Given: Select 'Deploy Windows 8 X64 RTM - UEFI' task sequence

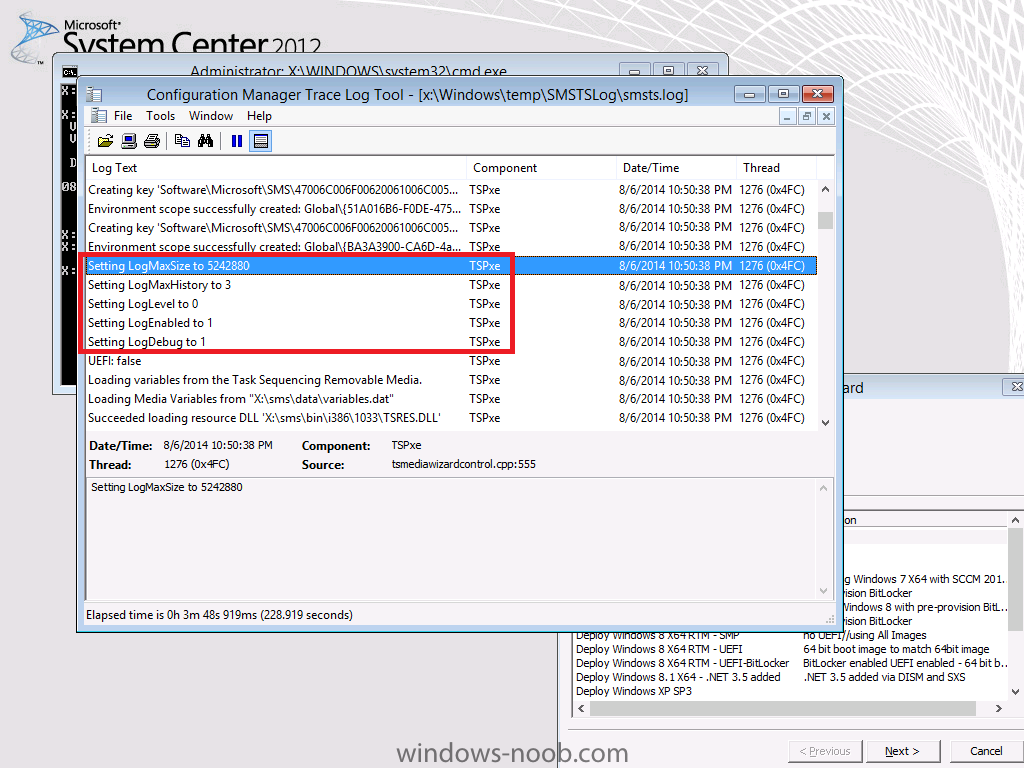Looking at the screenshot, I should click(x=659, y=649).
